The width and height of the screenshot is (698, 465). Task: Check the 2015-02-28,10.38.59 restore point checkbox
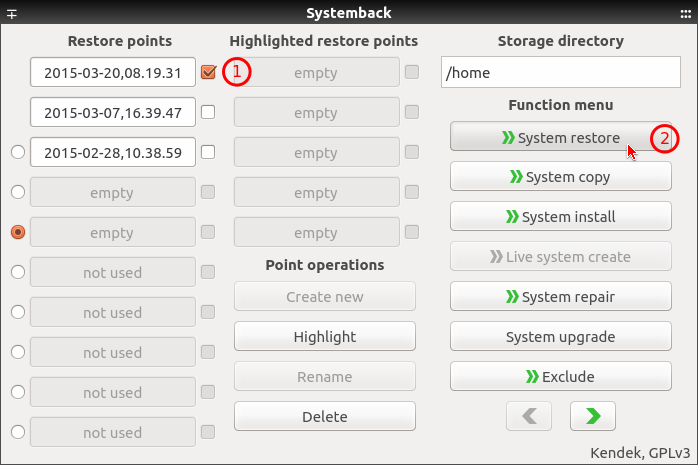[208, 152]
